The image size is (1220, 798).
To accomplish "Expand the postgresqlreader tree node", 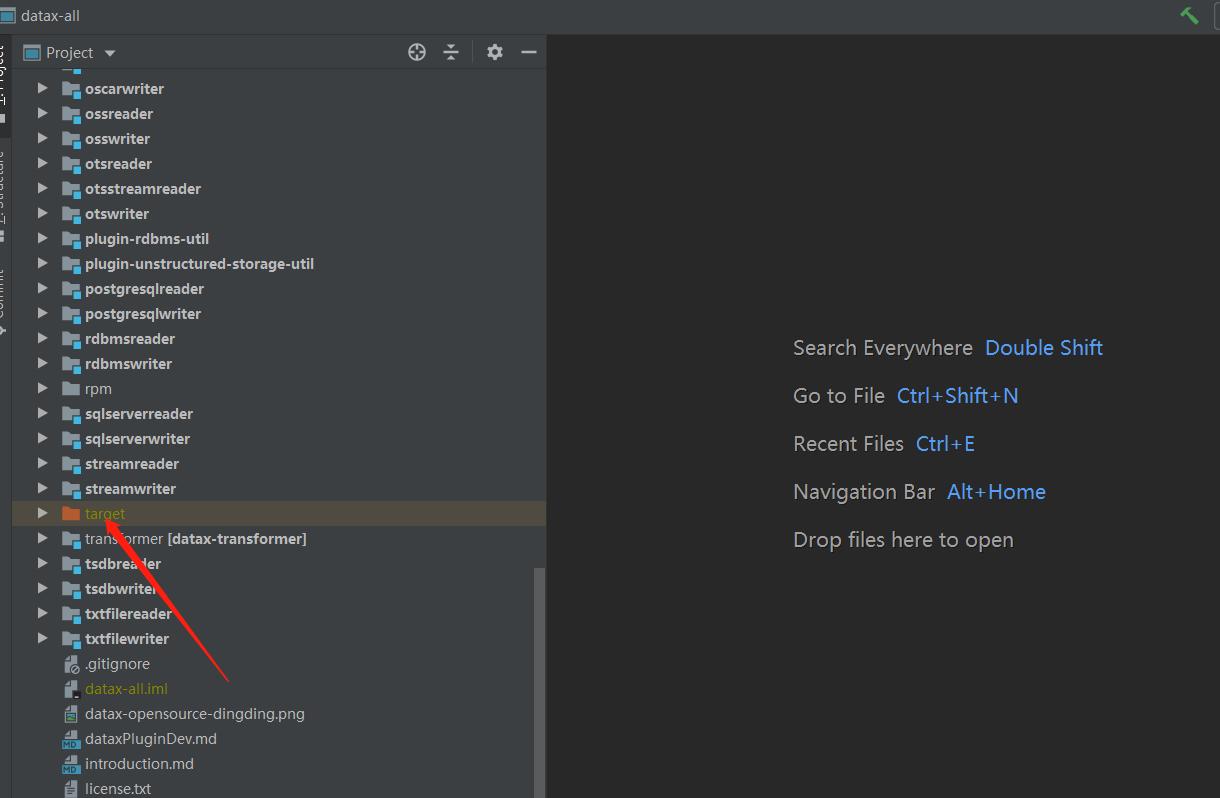I will [x=42, y=289].
